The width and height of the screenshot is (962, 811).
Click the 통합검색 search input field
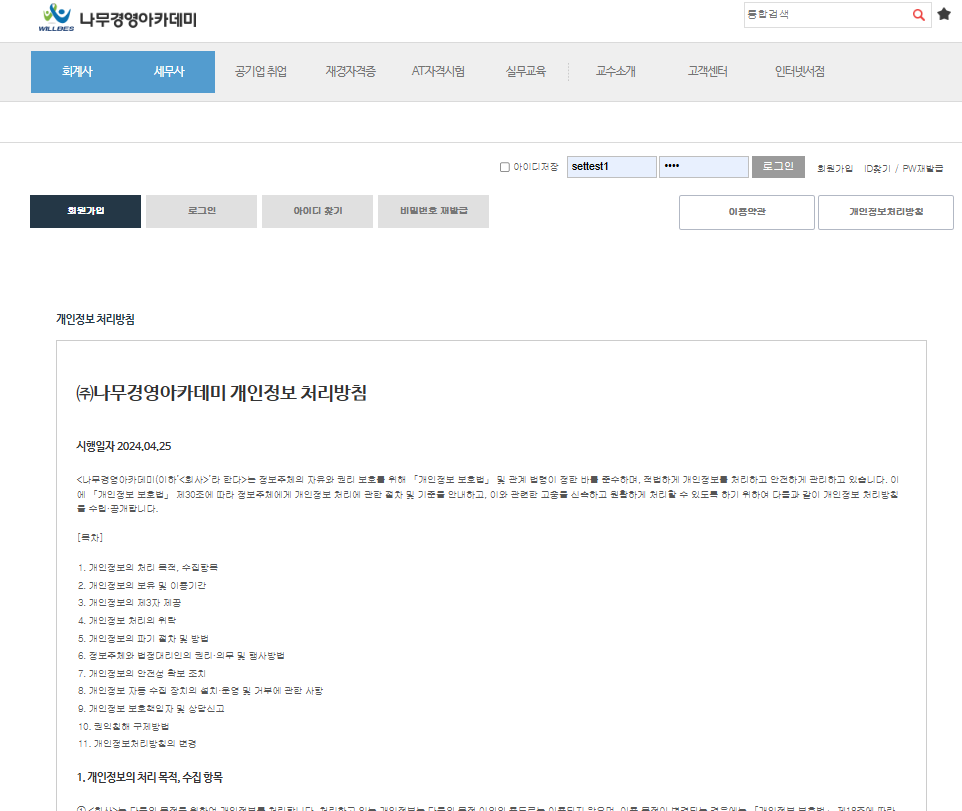tap(826, 15)
